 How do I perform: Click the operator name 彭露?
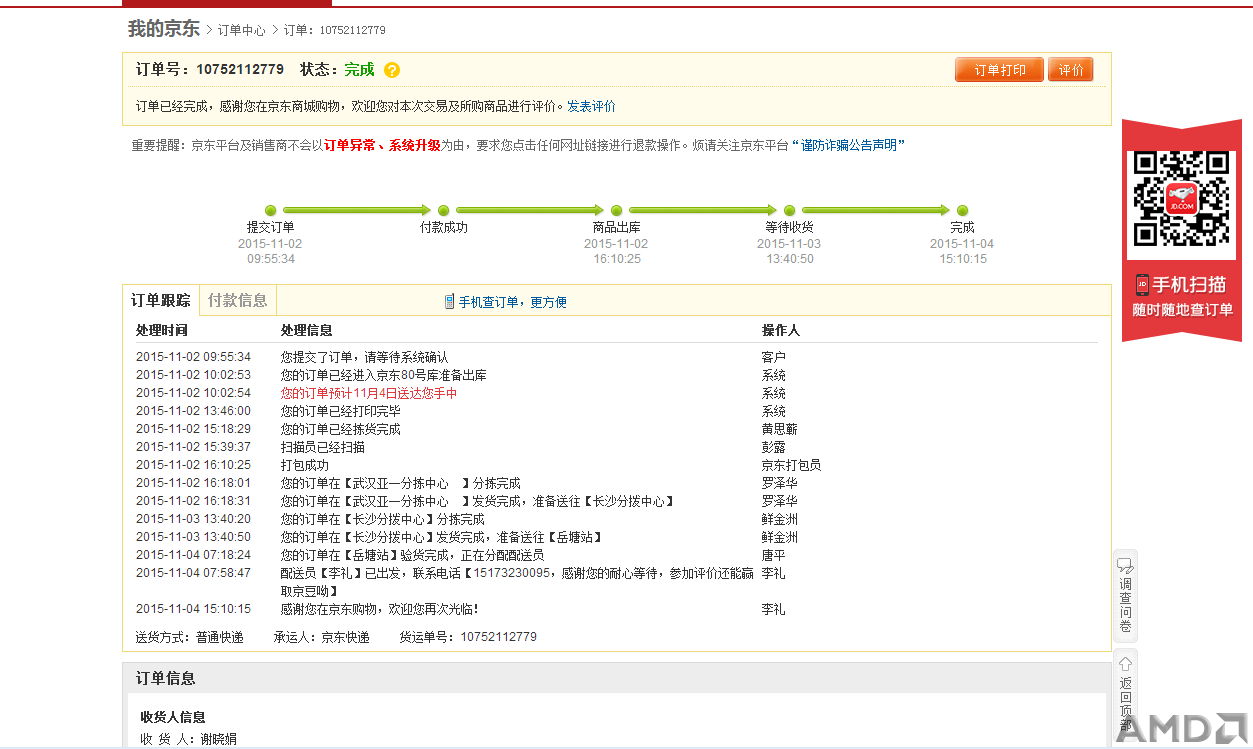[773, 447]
